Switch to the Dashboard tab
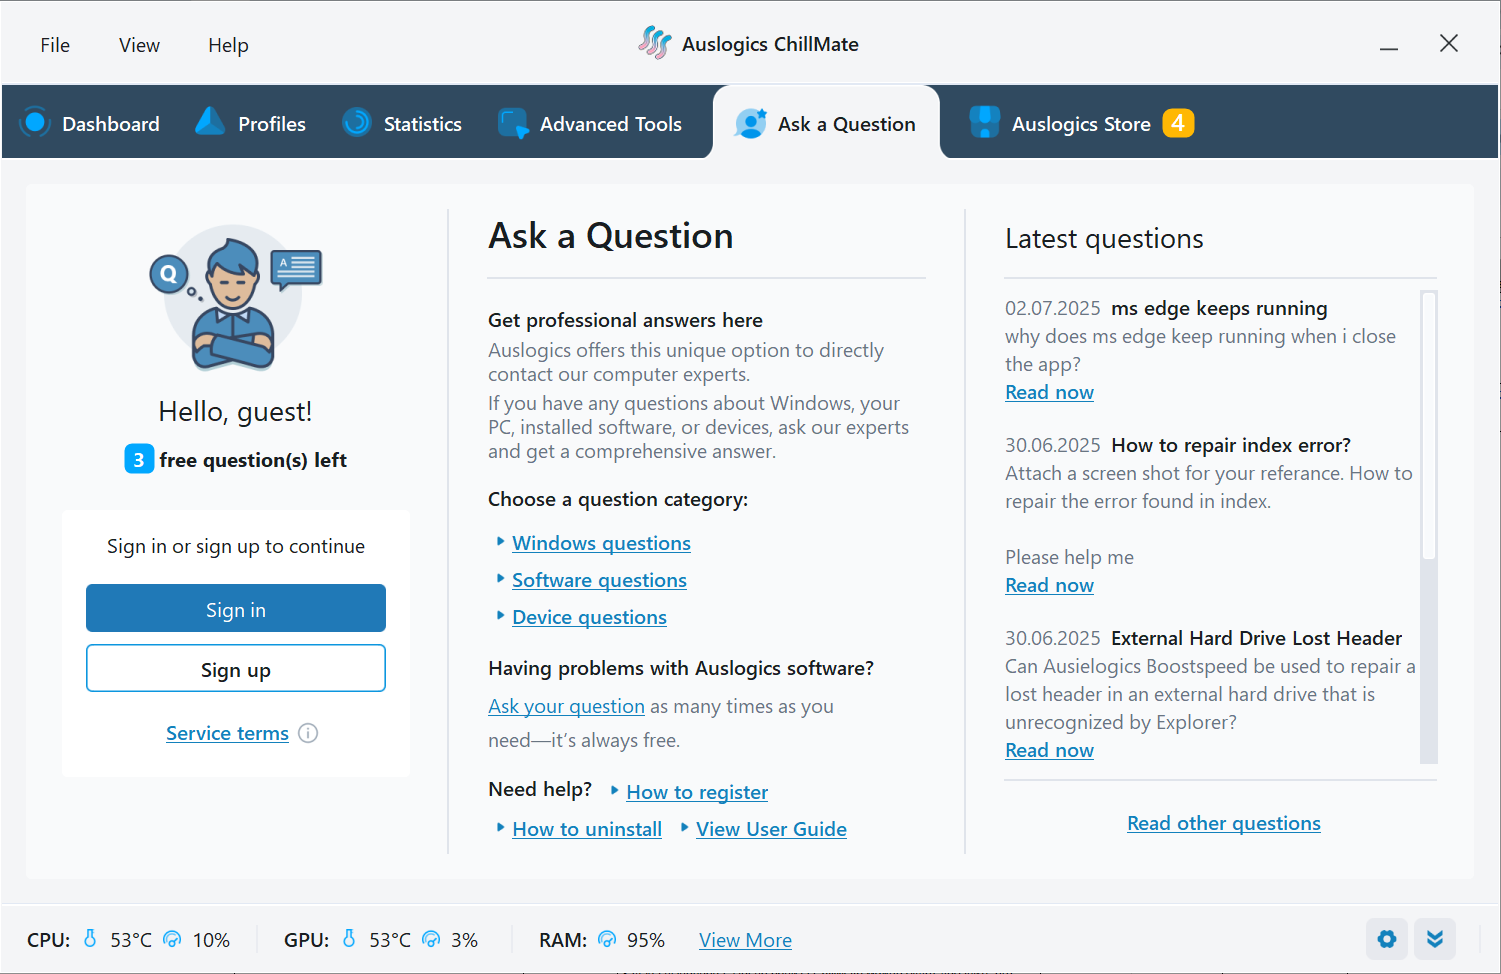This screenshot has height=974, width=1501. pos(90,123)
